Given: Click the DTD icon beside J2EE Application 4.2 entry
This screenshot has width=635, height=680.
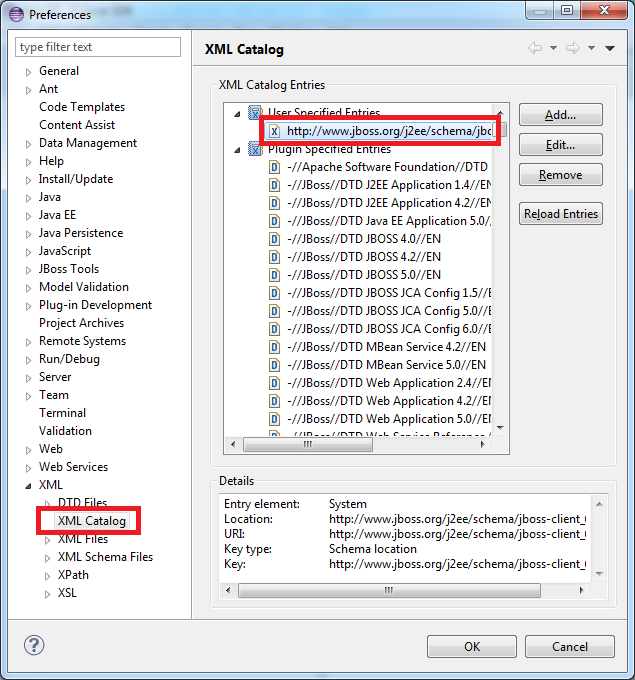Looking at the screenshot, I should (x=274, y=203).
